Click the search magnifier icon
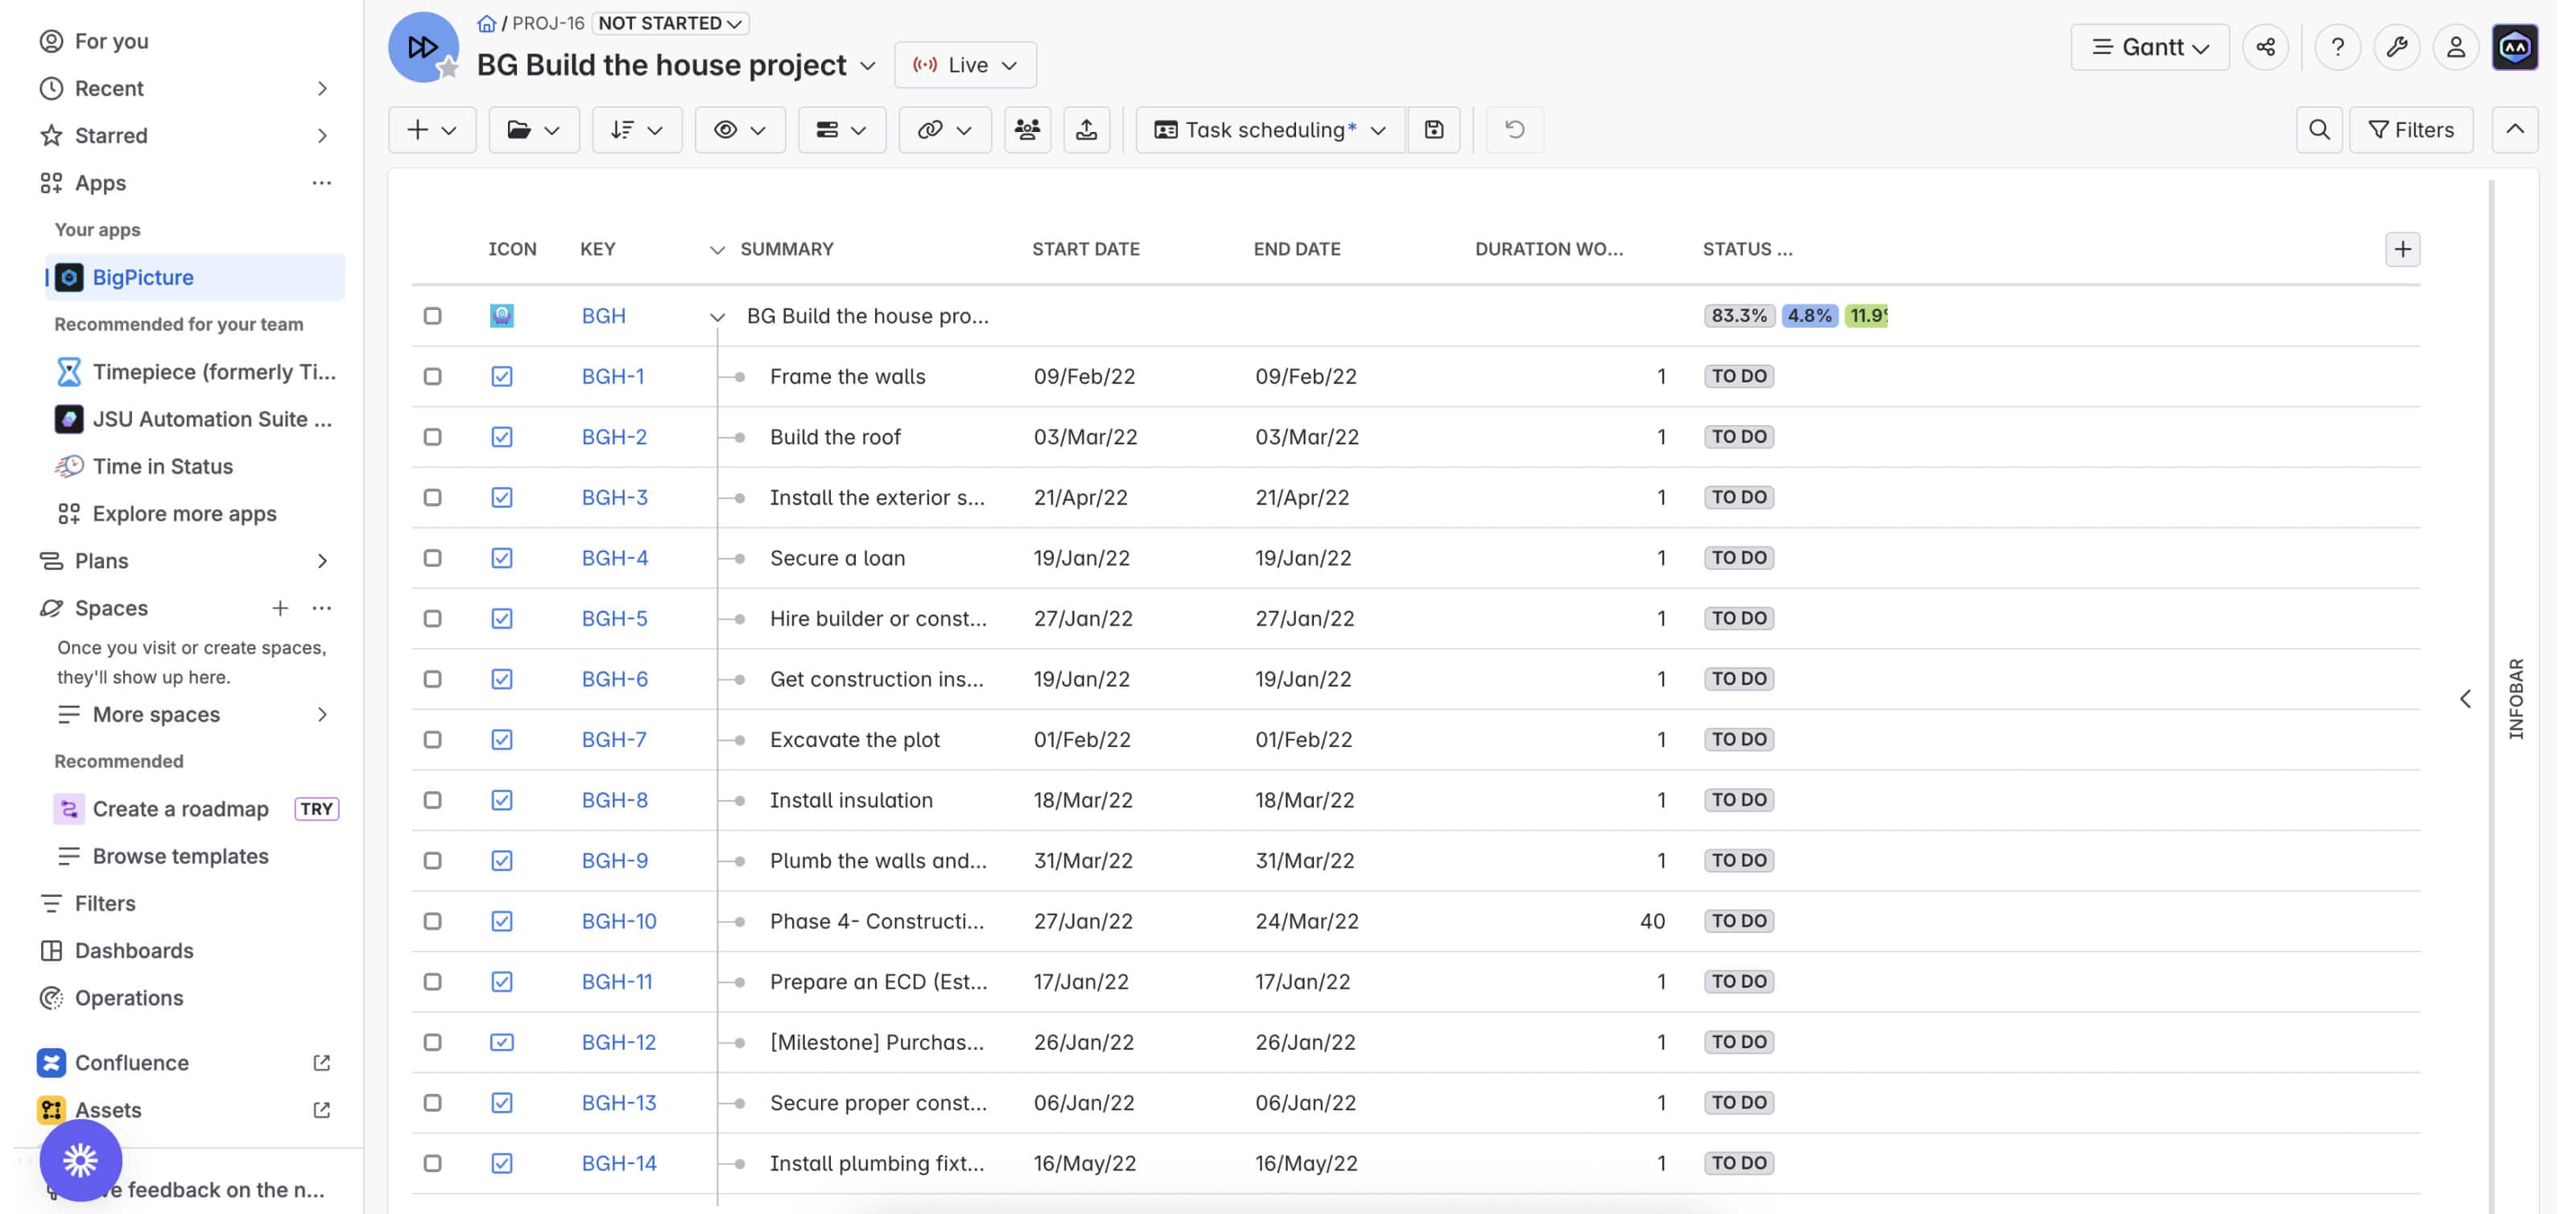This screenshot has width=2576, height=1214. click(2319, 130)
